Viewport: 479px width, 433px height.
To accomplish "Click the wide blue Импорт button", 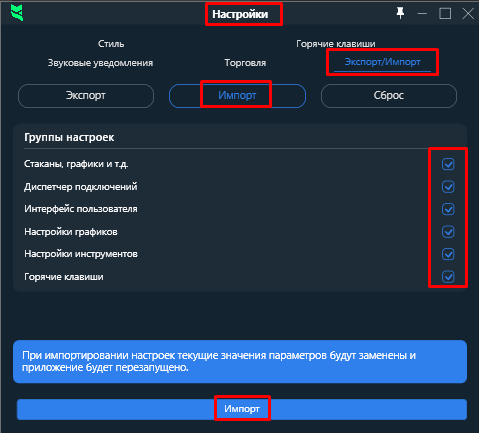I will pos(242,409).
